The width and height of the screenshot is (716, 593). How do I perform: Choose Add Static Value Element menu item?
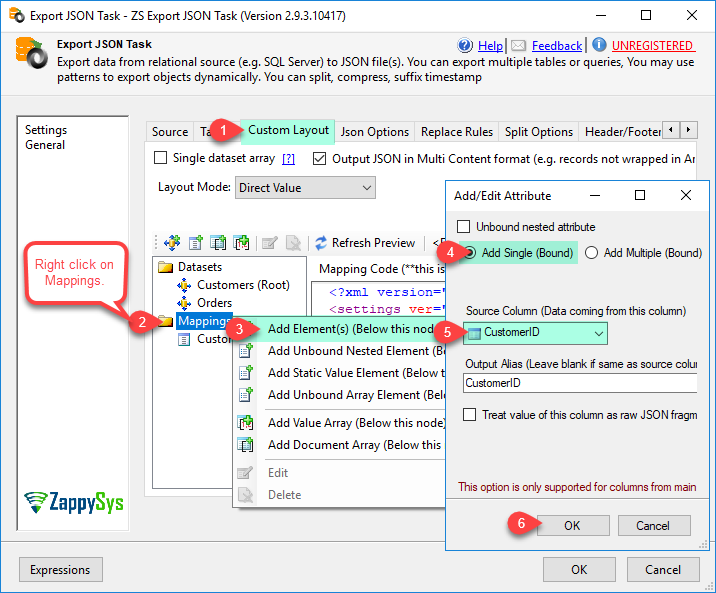[340, 373]
